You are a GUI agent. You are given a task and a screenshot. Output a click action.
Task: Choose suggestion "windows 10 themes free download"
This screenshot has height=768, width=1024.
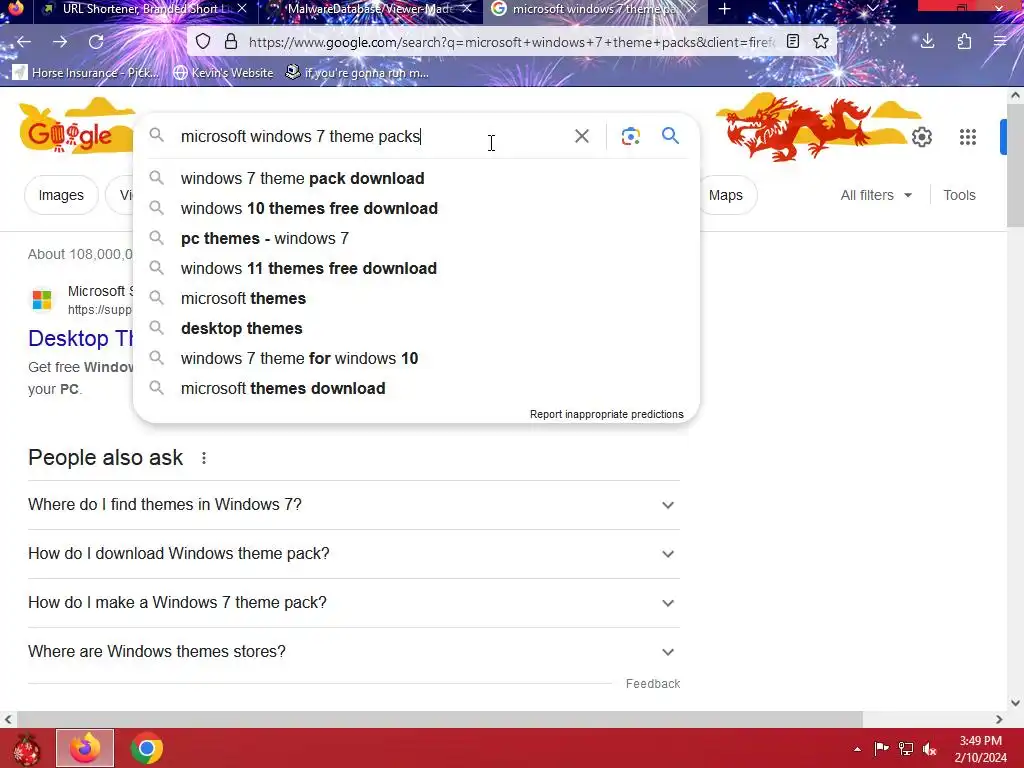[x=416, y=208]
